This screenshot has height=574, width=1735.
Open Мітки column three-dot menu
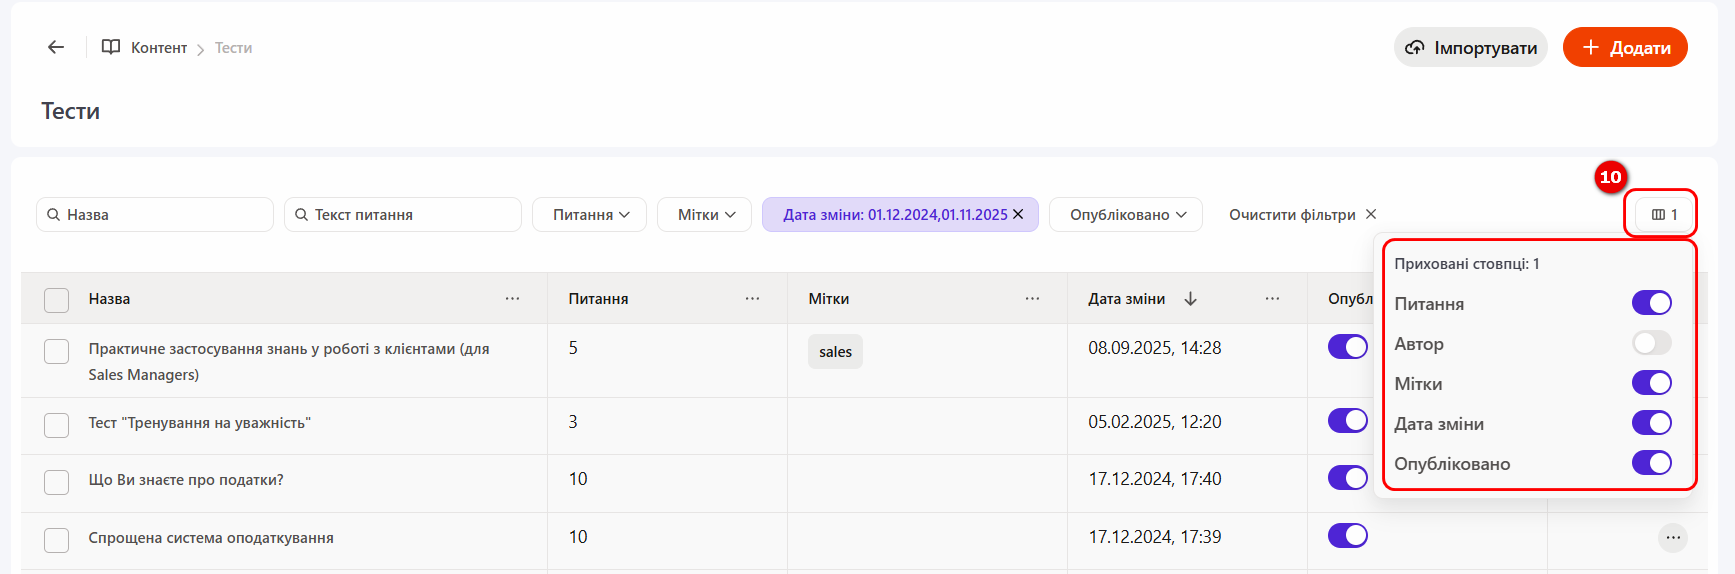pos(1032,298)
